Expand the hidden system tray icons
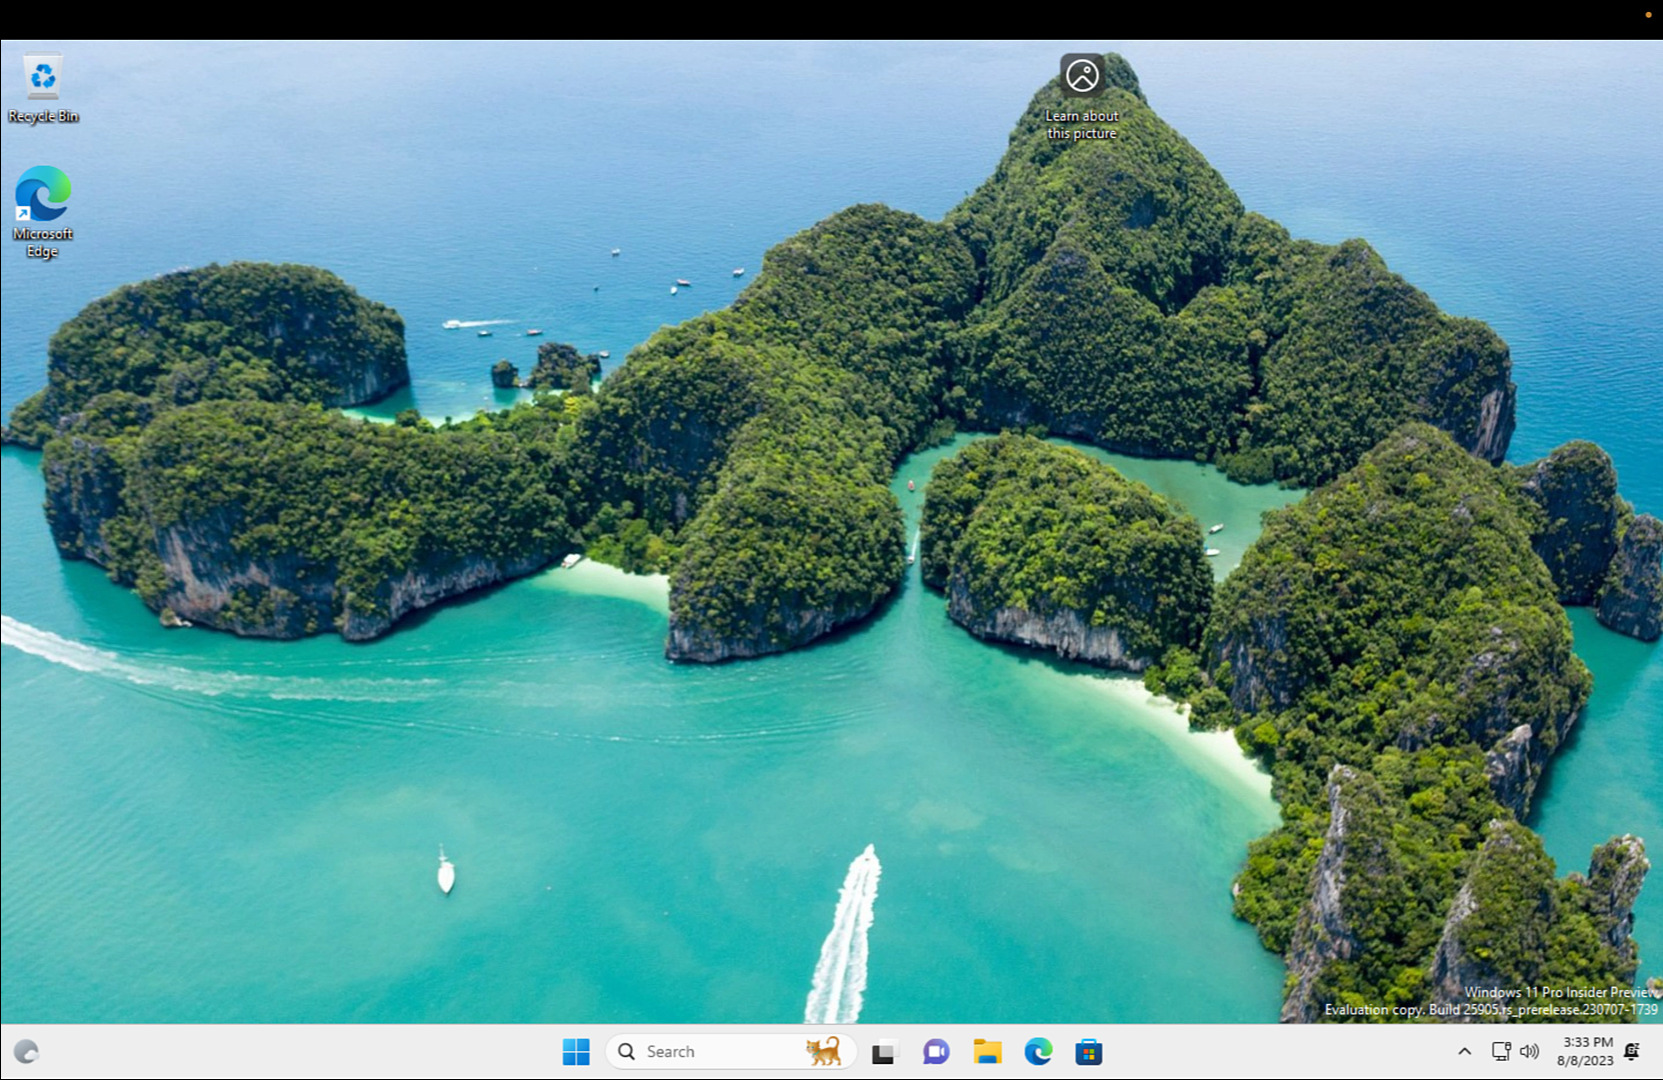Image resolution: width=1663 pixels, height=1080 pixels. point(1465,1052)
